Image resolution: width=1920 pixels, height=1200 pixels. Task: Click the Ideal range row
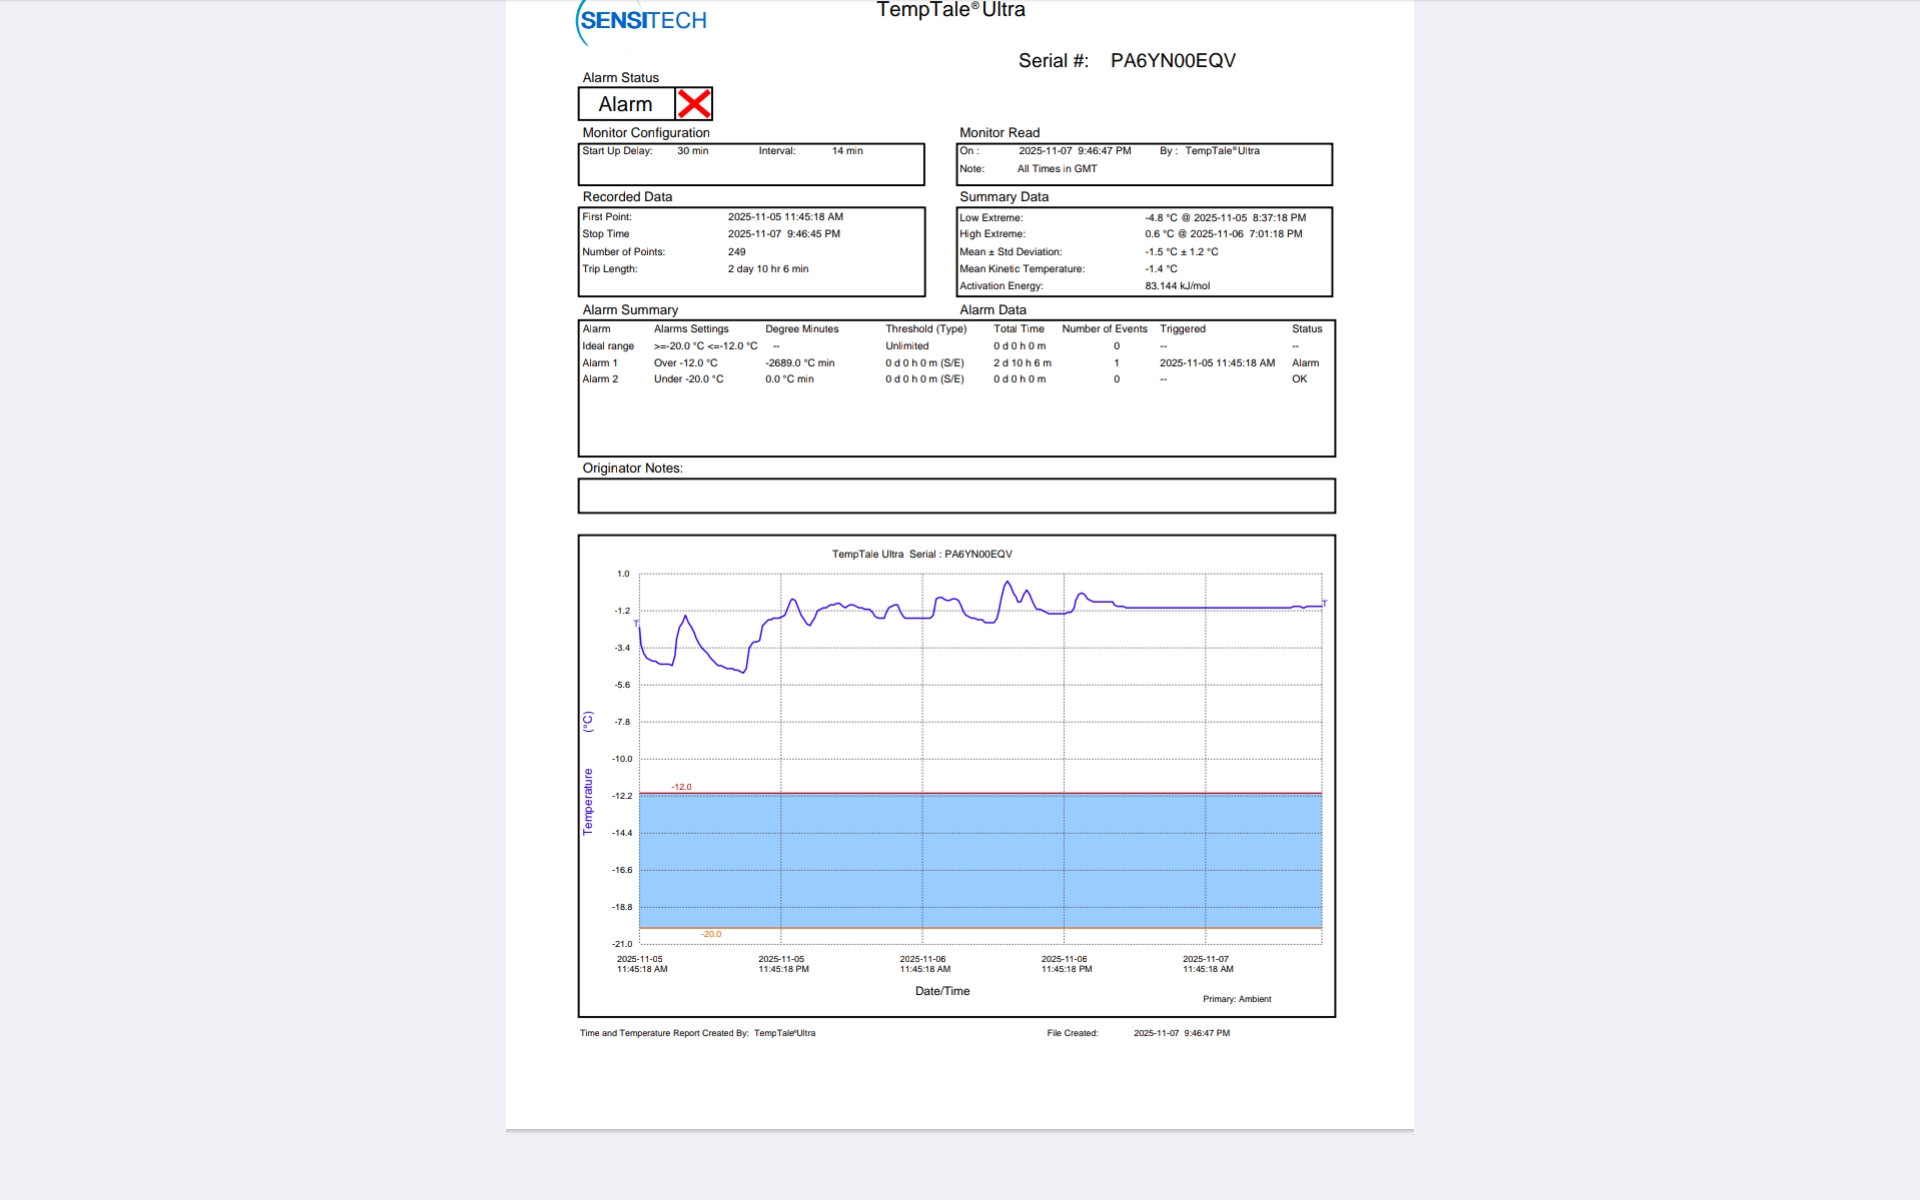coord(608,346)
